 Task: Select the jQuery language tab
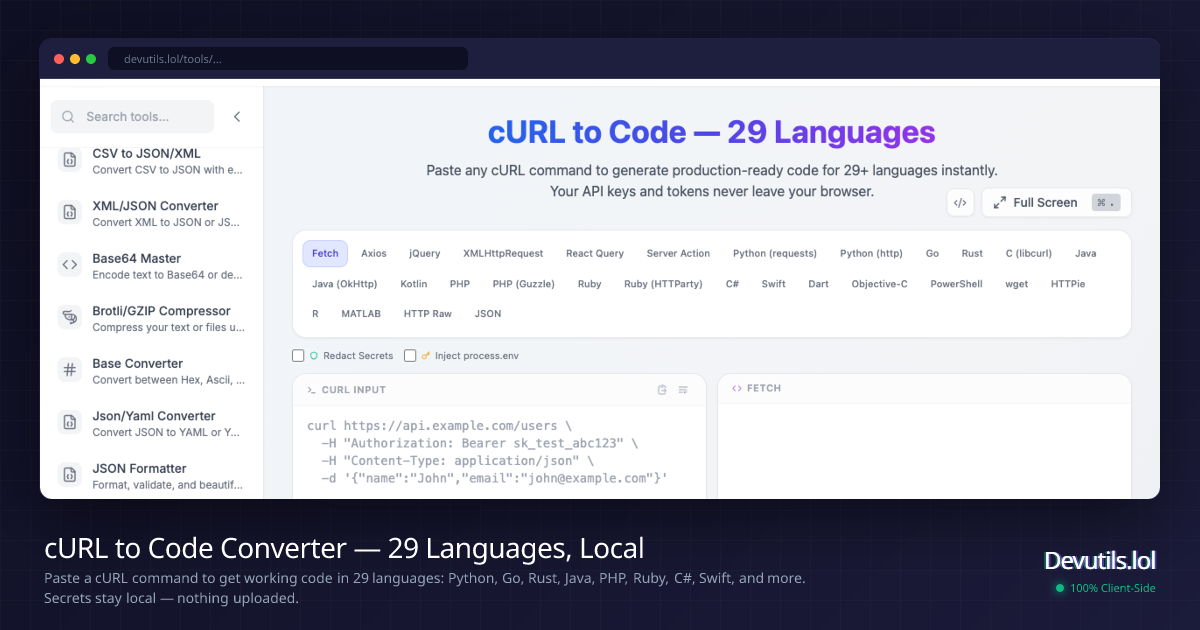tap(425, 254)
